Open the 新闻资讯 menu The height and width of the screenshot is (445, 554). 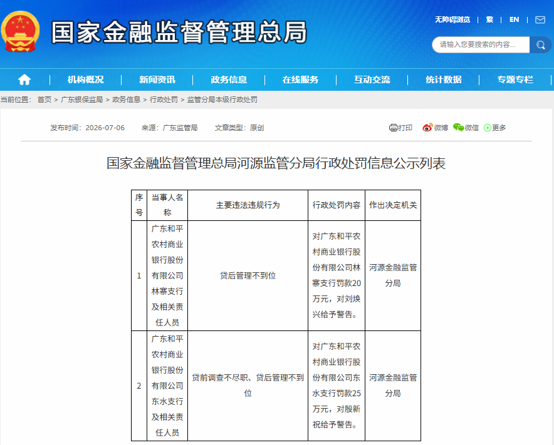click(157, 80)
